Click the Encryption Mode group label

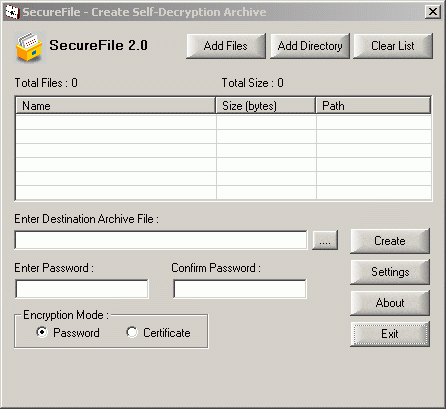(66, 315)
